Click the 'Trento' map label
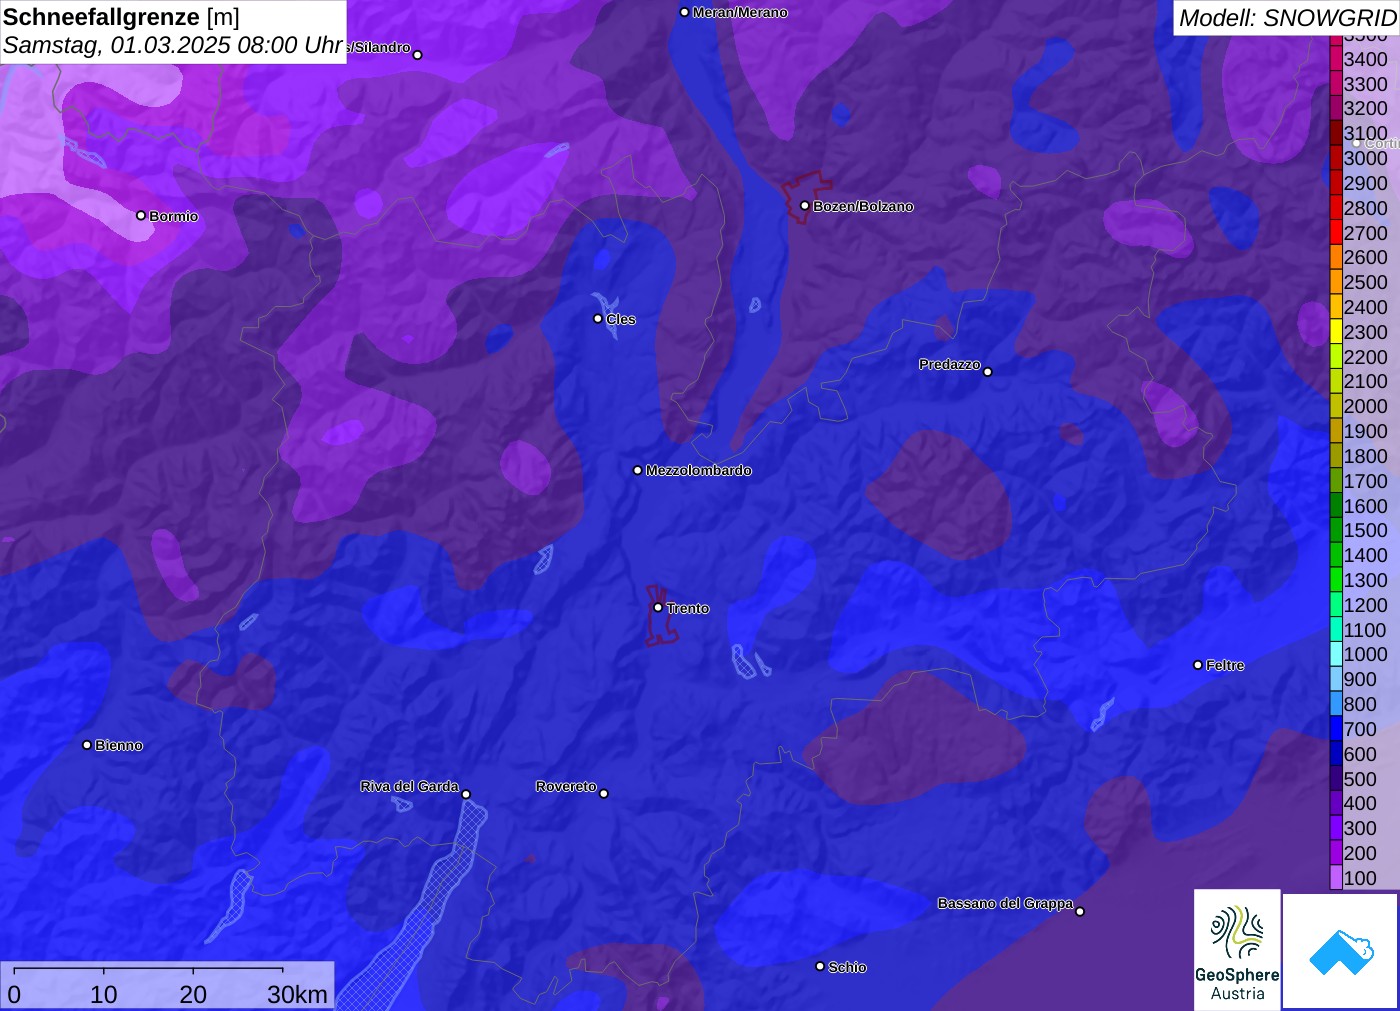This screenshot has height=1011, width=1400. pyautogui.click(x=688, y=608)
